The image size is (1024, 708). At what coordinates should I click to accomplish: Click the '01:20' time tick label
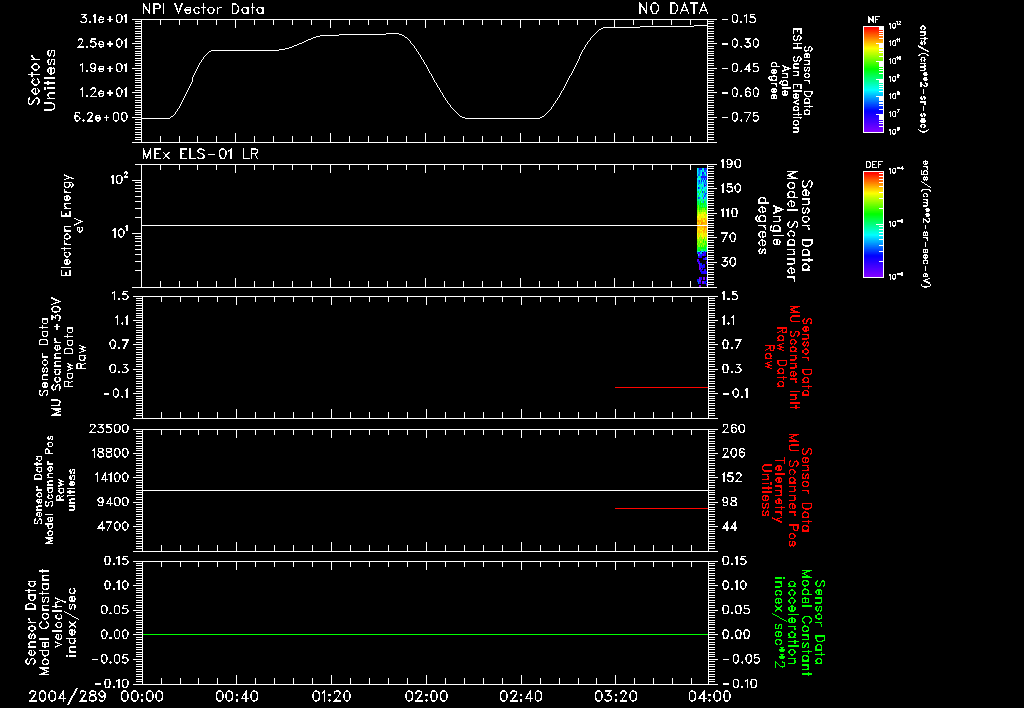331,696
